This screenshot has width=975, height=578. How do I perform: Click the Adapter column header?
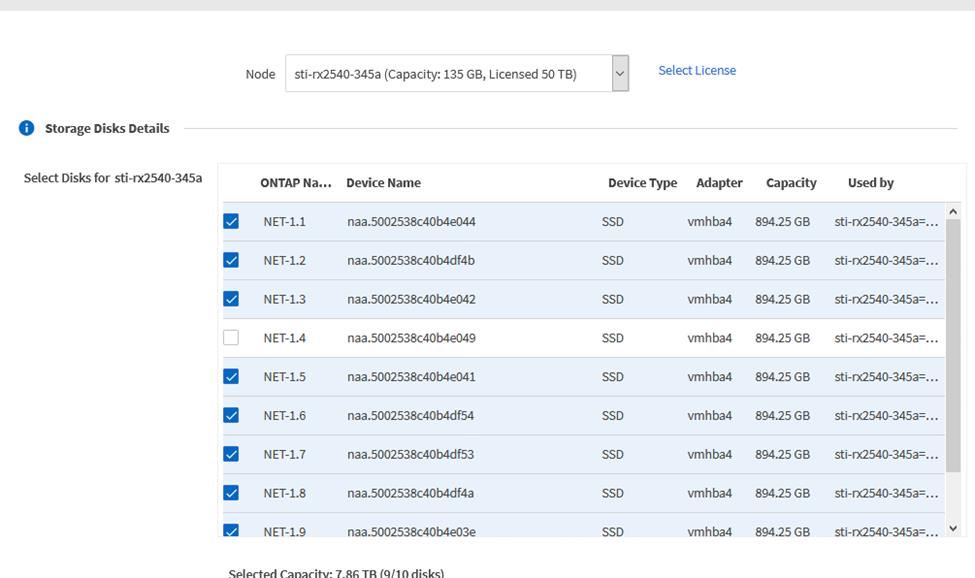click(x=719, y=183)
